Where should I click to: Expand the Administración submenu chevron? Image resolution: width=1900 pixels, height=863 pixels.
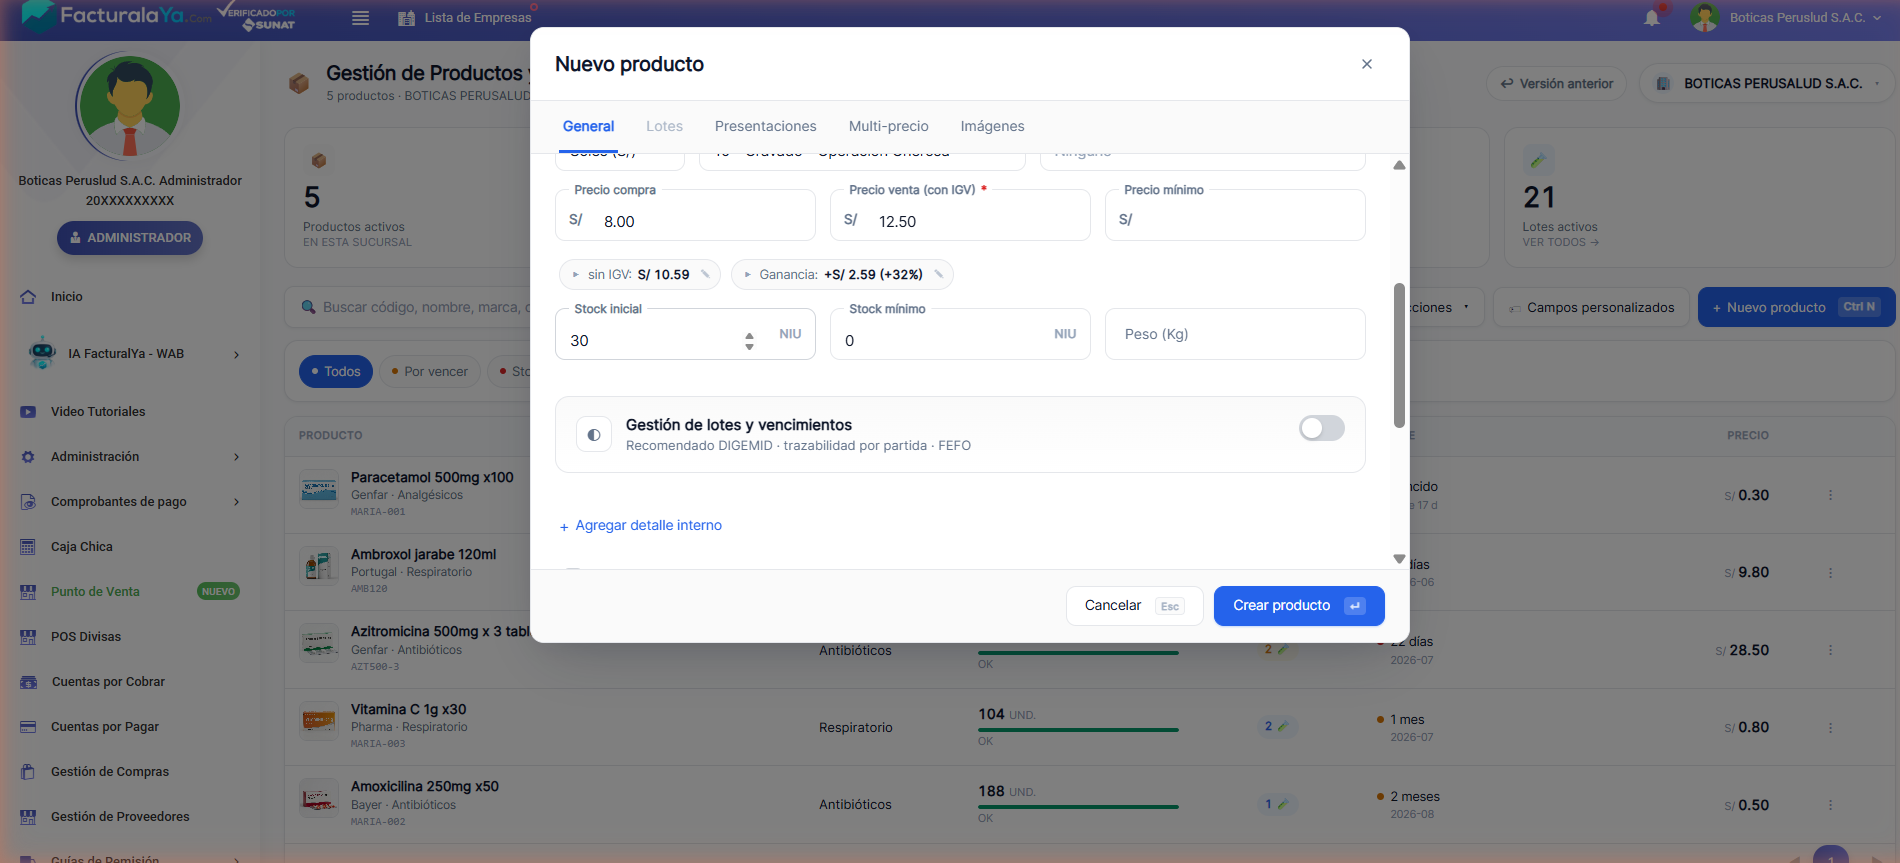pos(237,457)
